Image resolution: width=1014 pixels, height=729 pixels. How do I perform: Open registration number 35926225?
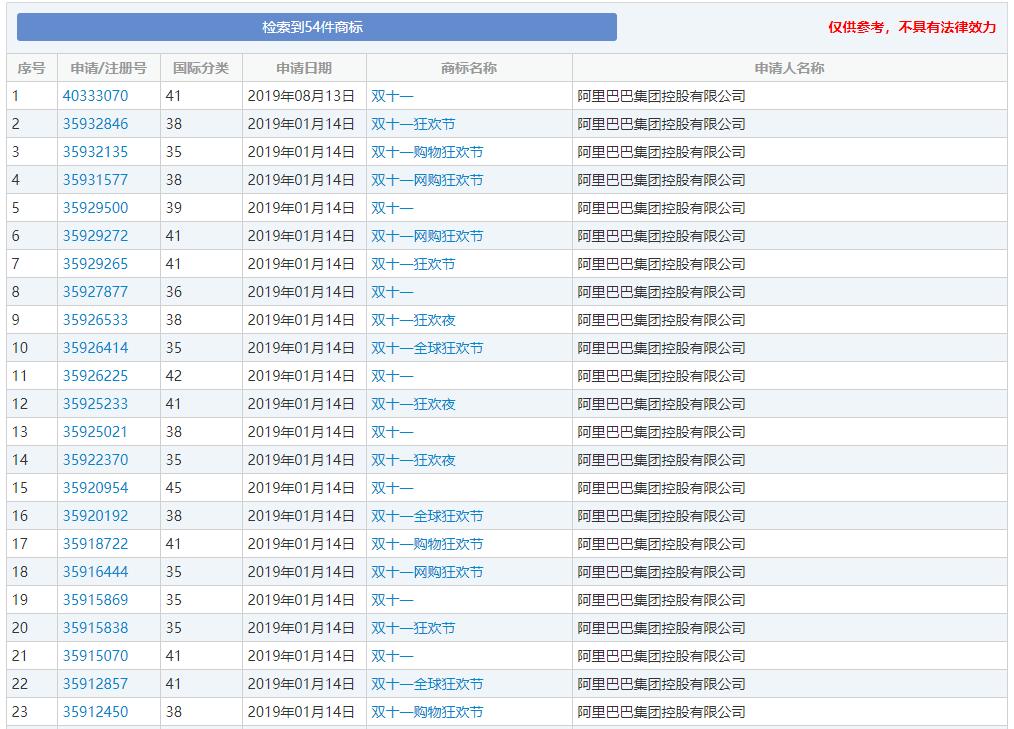pos(95,376)
